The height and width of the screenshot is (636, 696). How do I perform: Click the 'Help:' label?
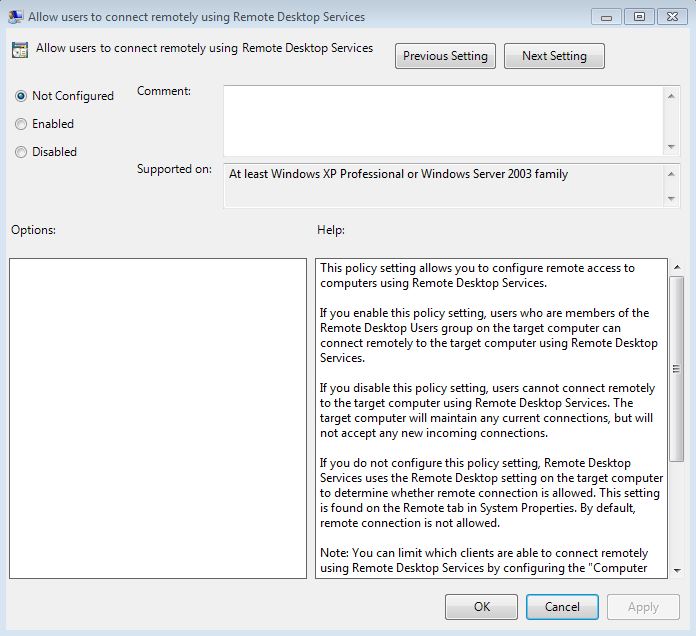click(331, 230)
